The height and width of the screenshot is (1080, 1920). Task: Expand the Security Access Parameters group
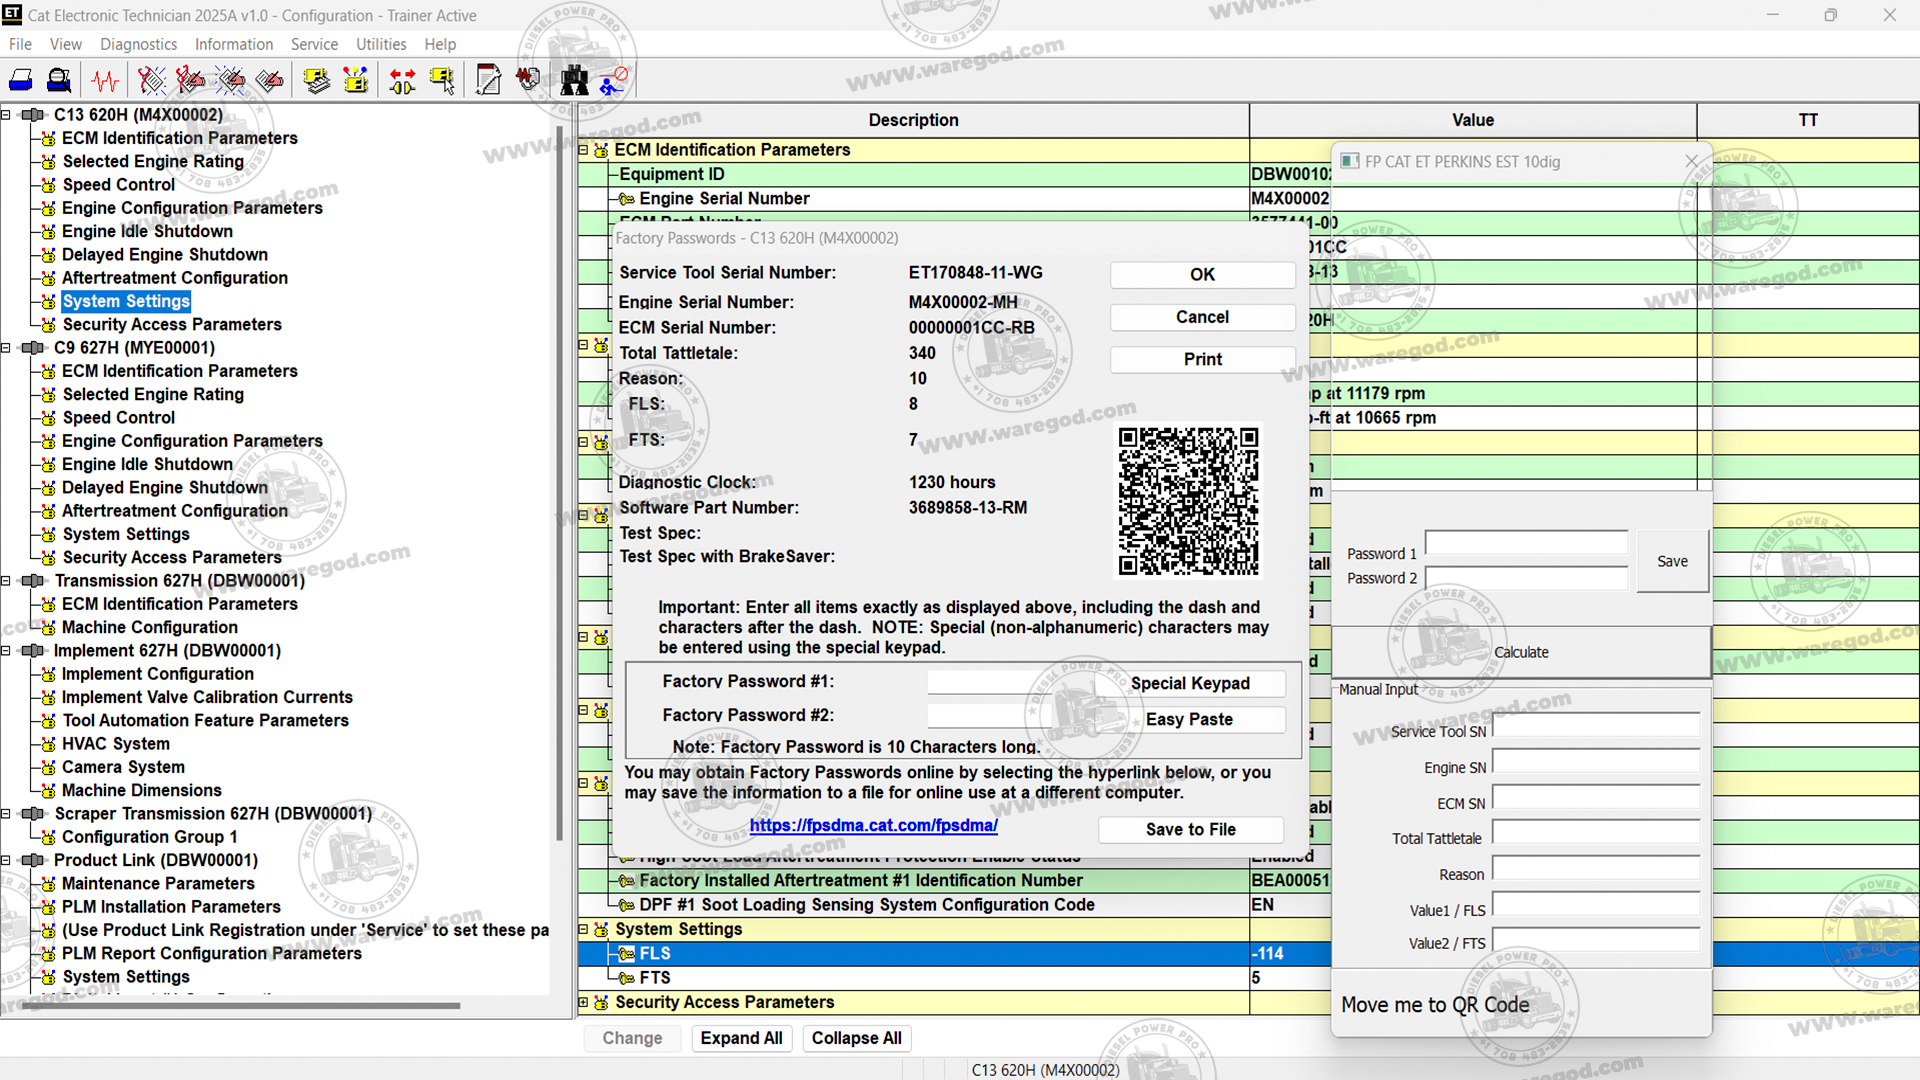tap(584, 1002)
